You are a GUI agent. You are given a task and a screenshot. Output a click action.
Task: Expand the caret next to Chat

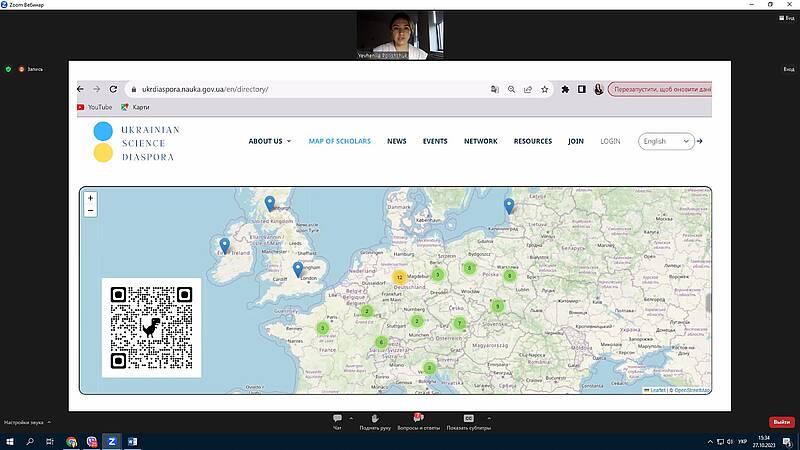click(351, 418)
